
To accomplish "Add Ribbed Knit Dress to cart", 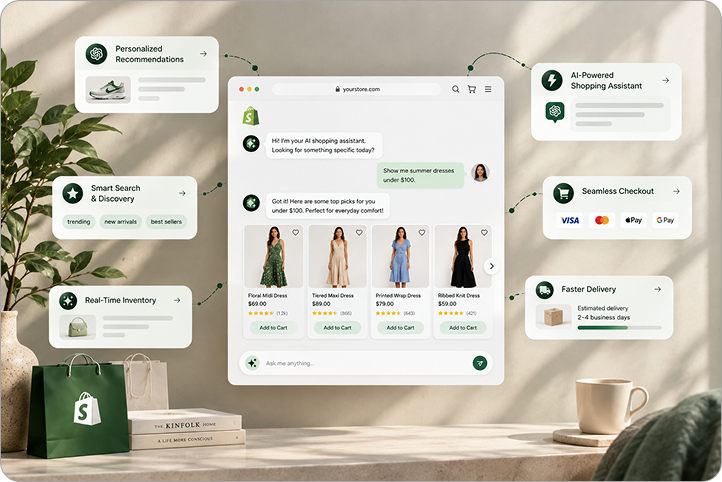I will click(x=463, y=328).
